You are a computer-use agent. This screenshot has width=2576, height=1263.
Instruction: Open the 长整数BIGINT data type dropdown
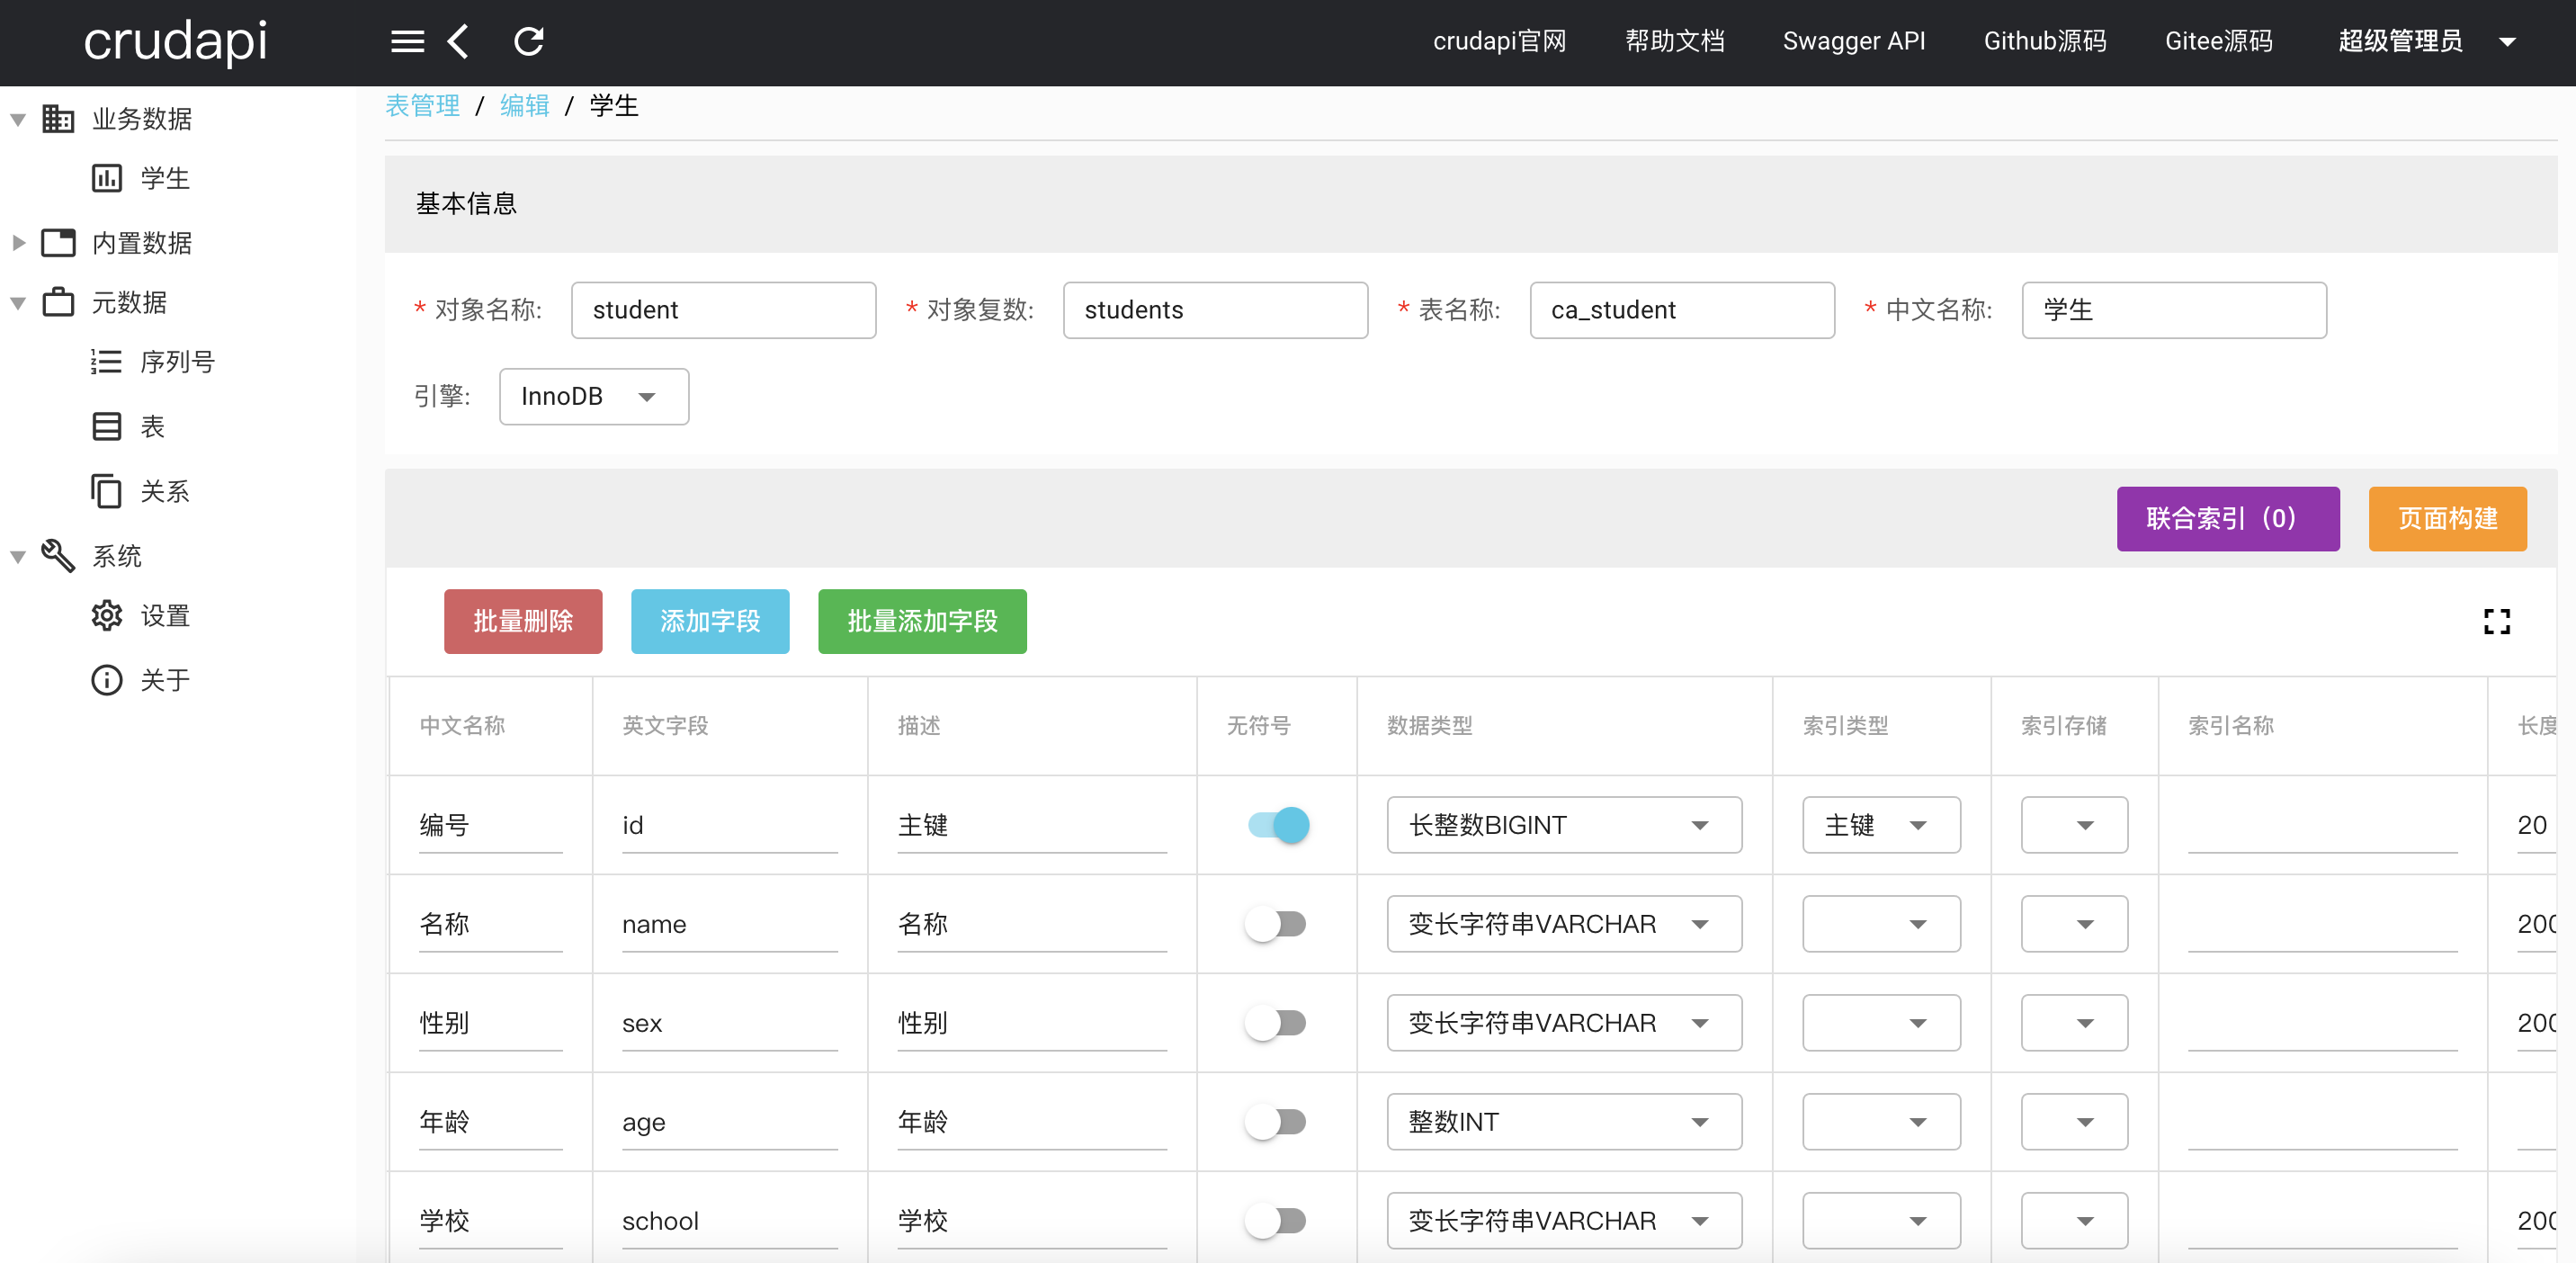(x=1563, y=825)
